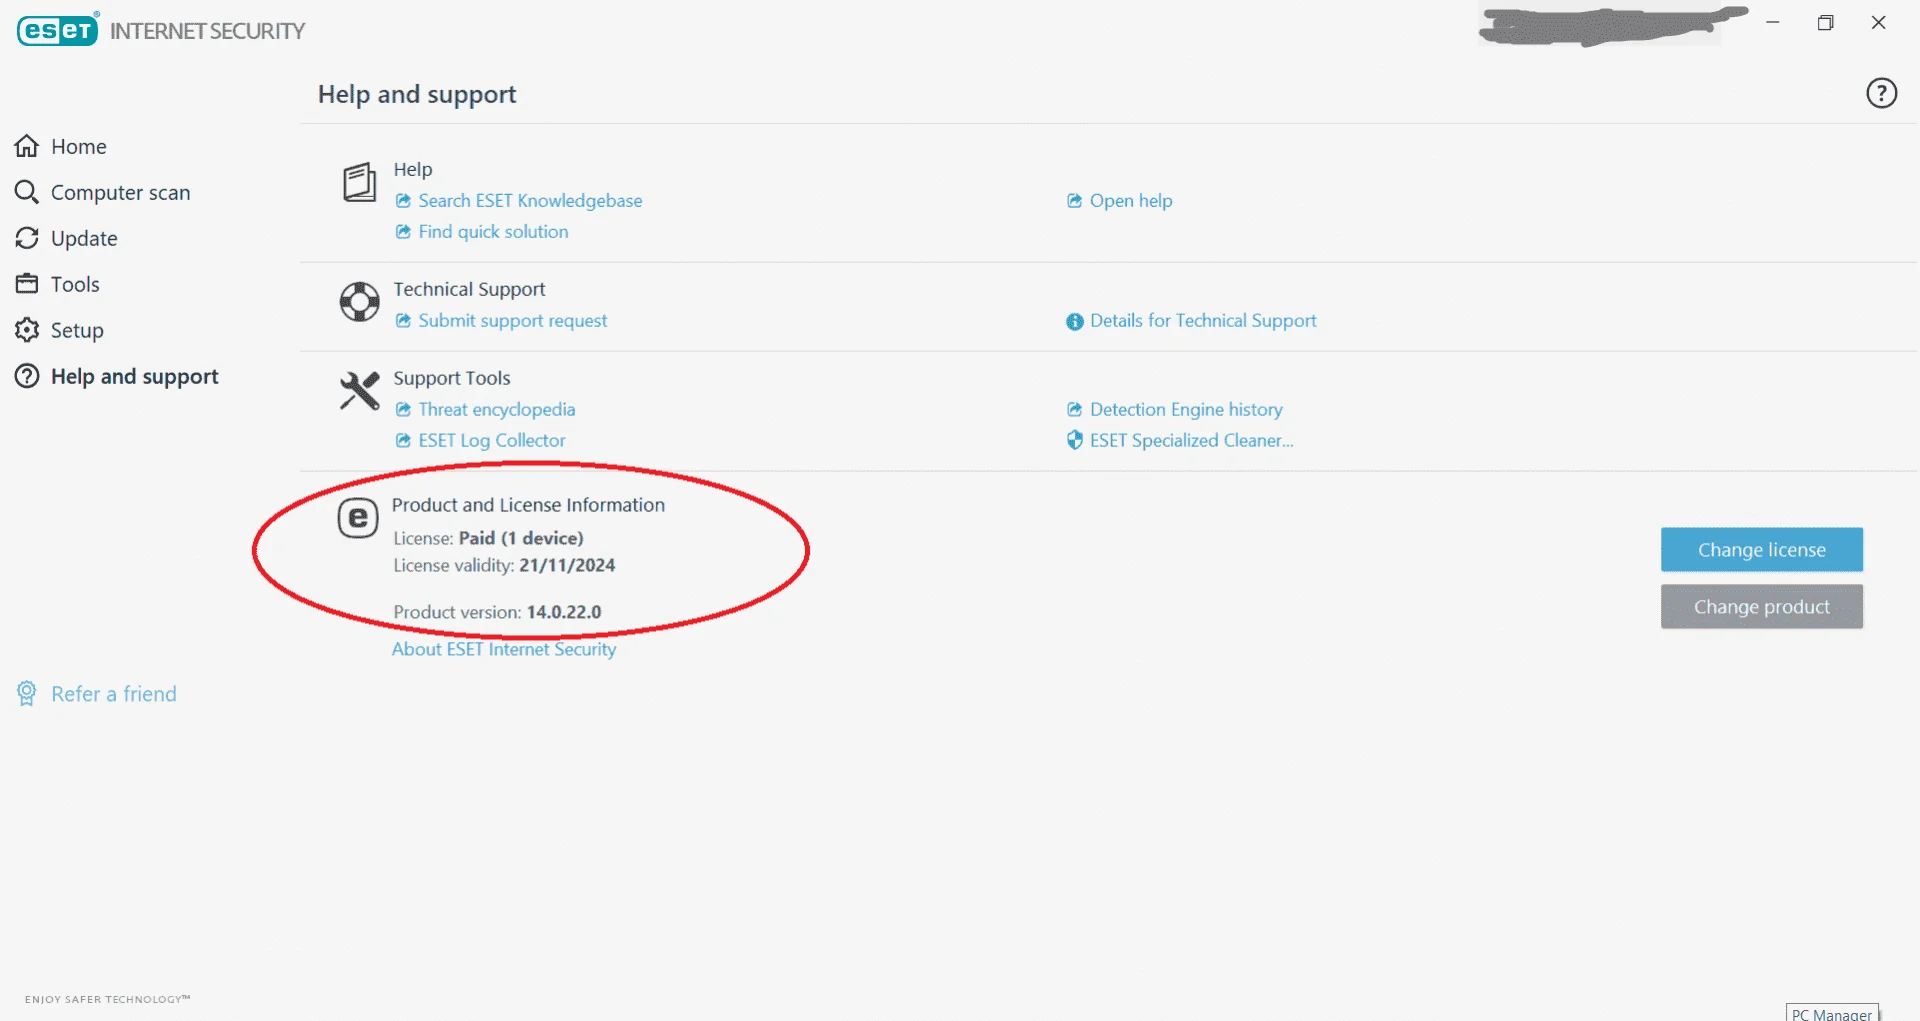Click the Update refresh arrows icon

point(27,238)
